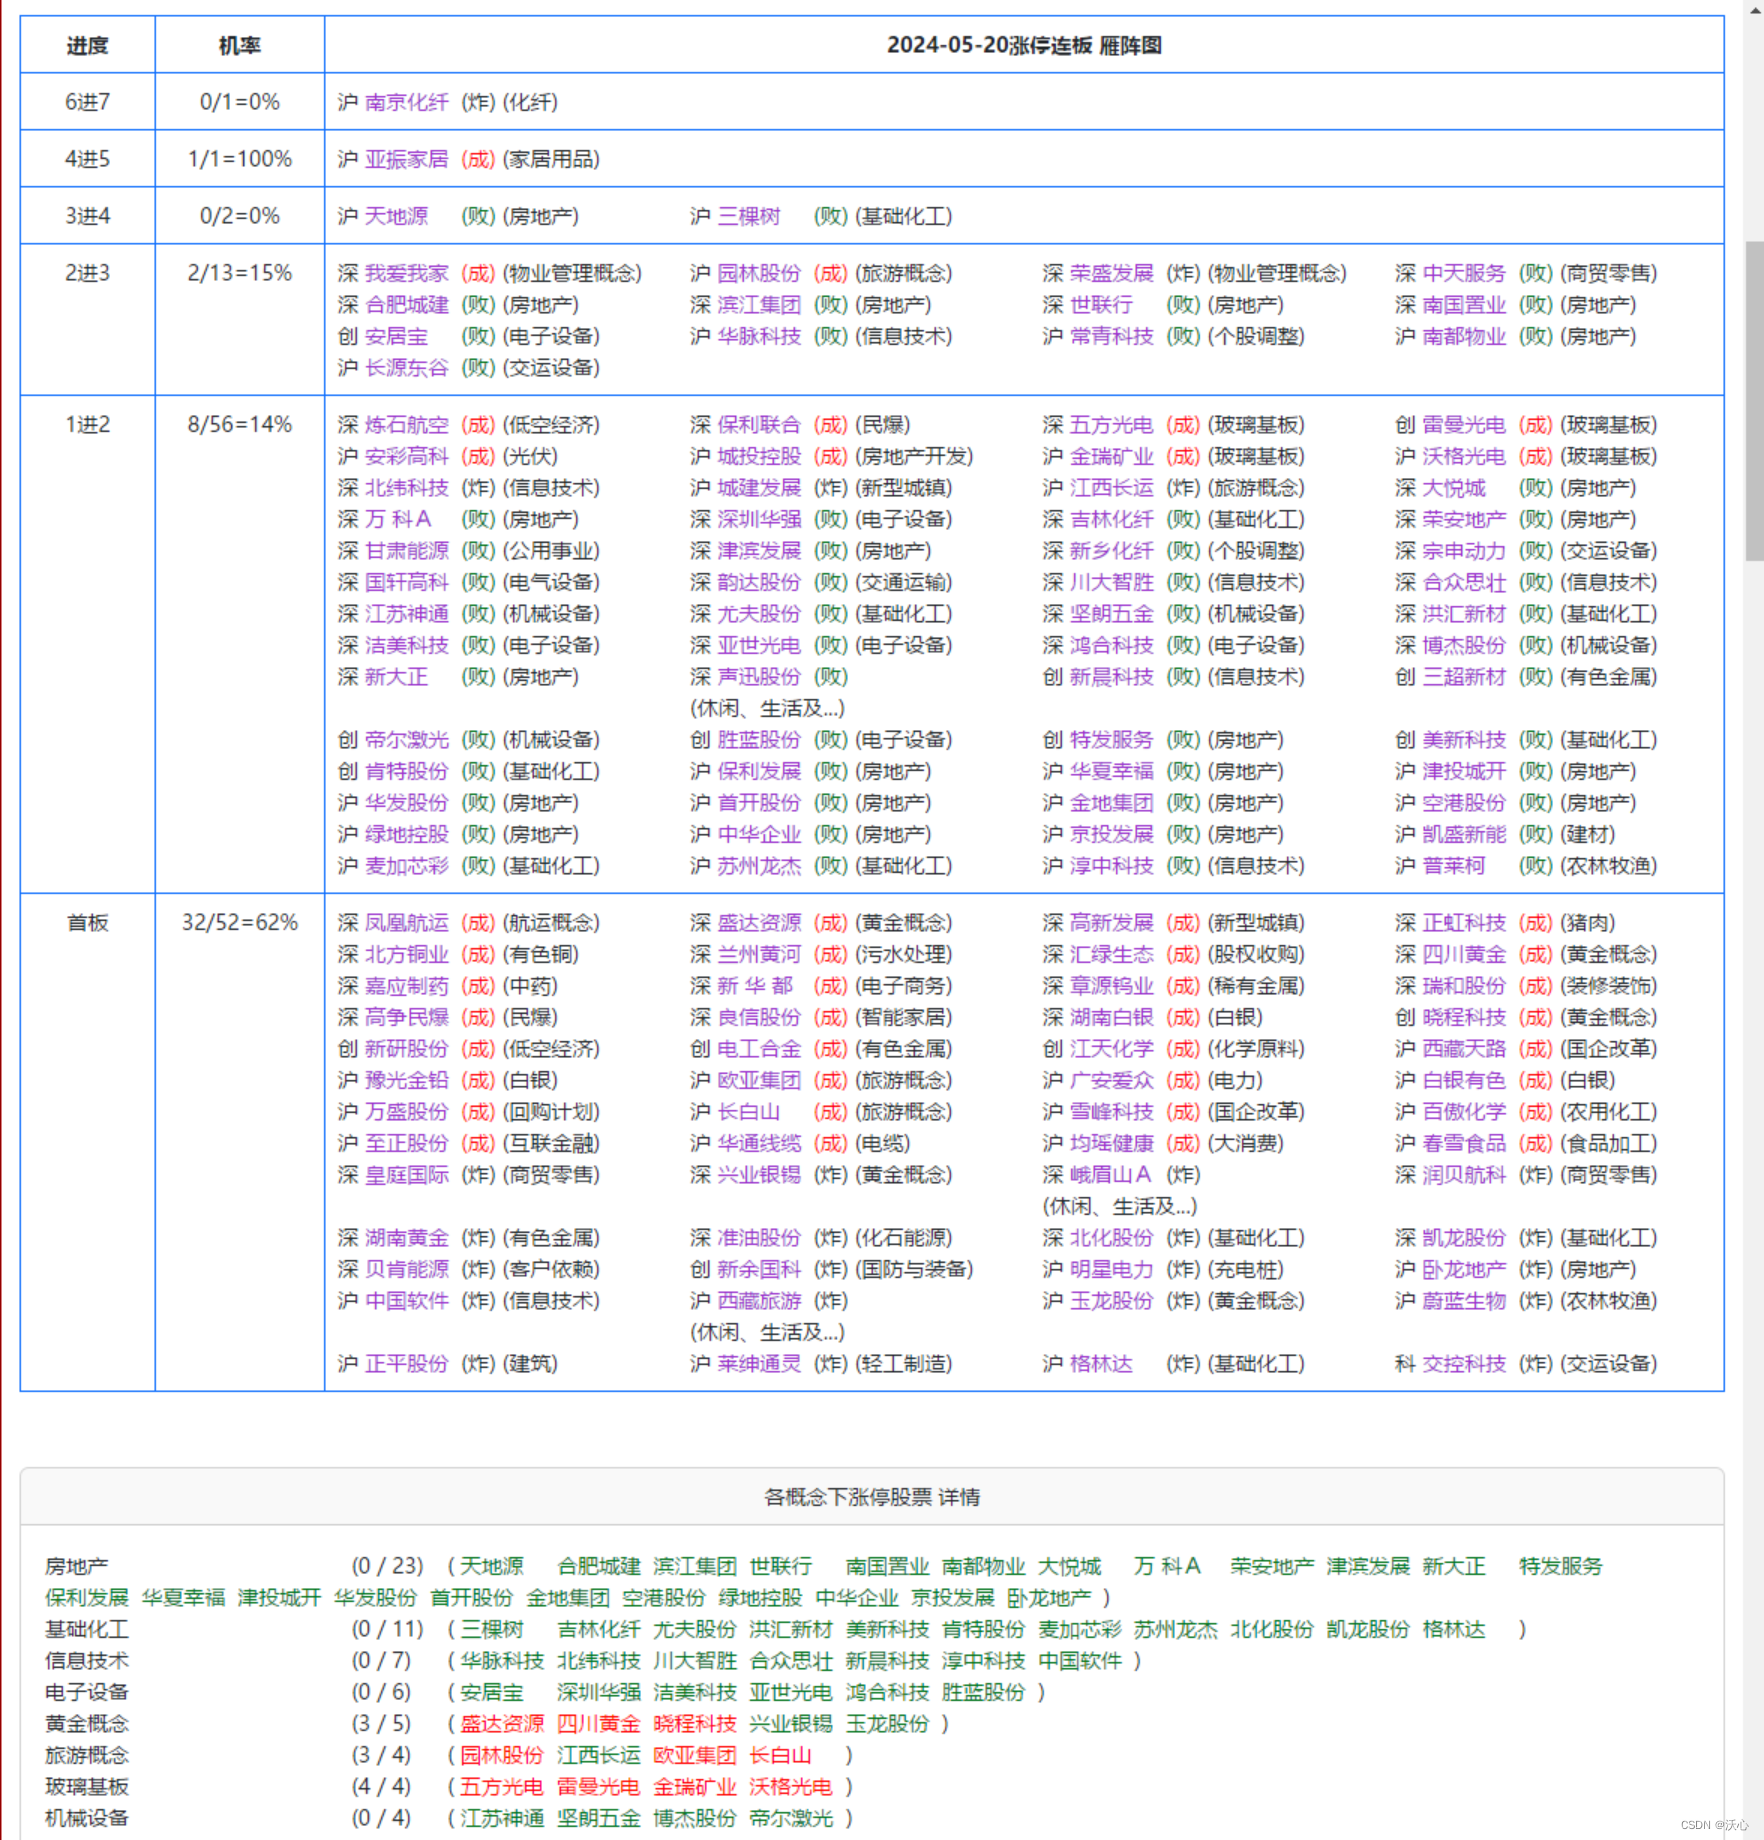Image resolution: width=1764 pixels, height=1840 pixels.
Task: Select 华脉科技 in the 信息技术 concept list
Action: coord(502,1660)
